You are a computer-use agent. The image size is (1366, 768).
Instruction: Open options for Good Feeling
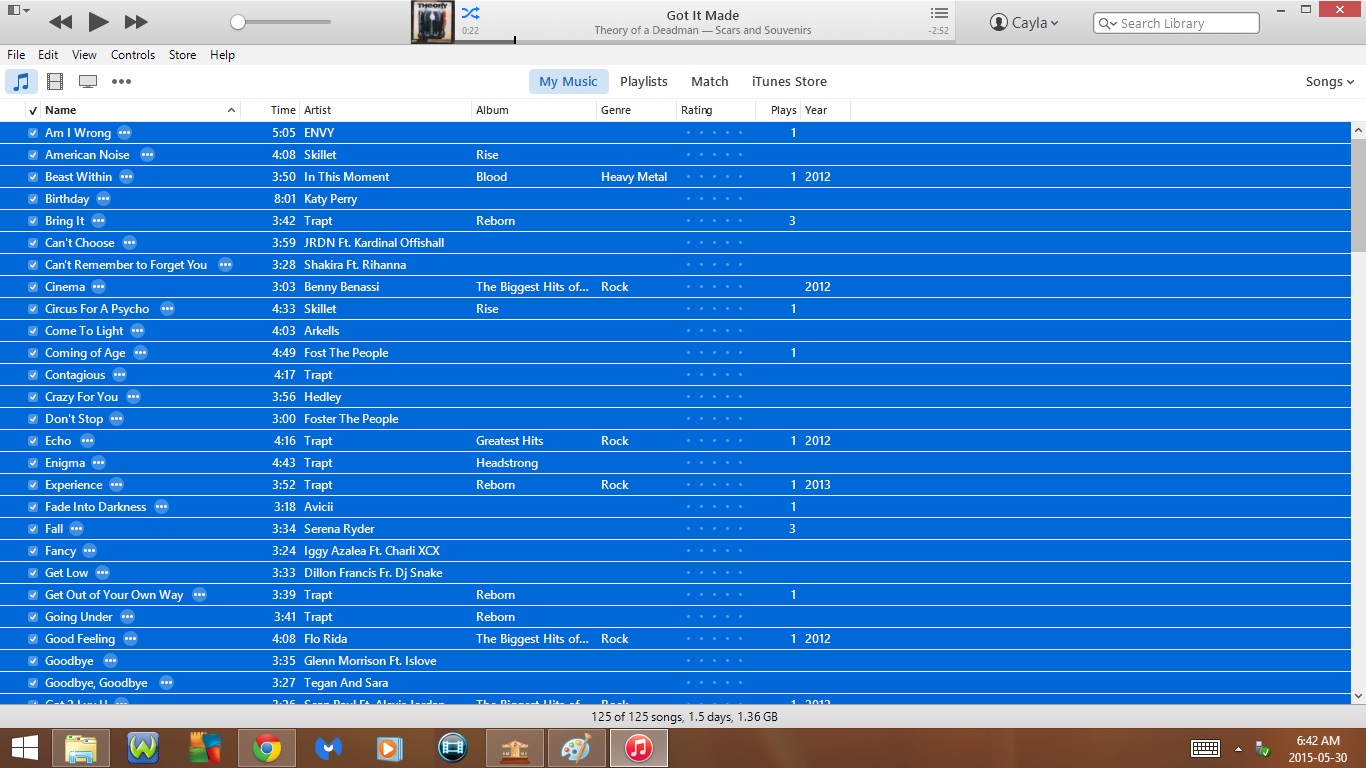point(130,639)
